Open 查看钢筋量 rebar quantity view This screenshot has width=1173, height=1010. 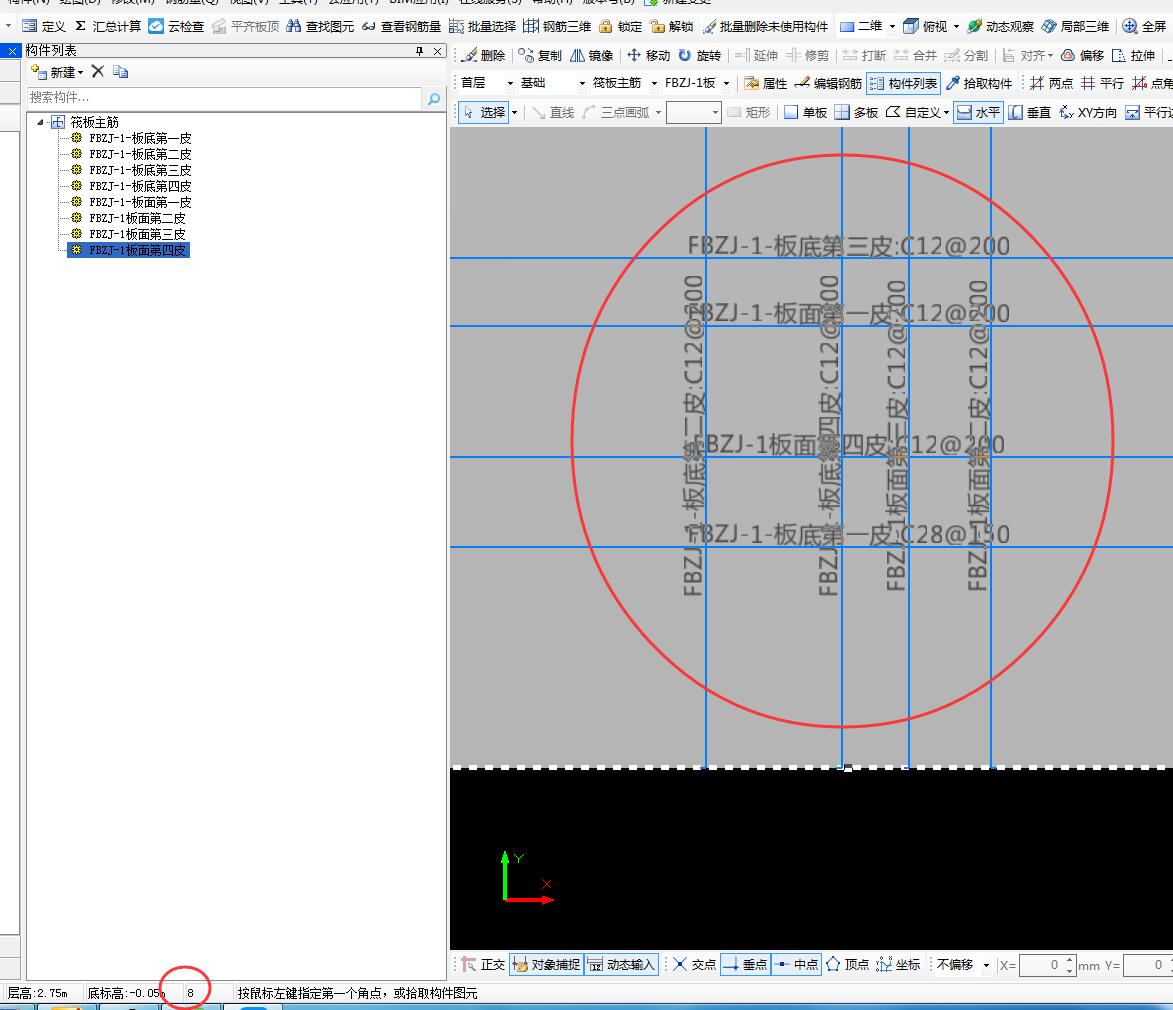401,26
